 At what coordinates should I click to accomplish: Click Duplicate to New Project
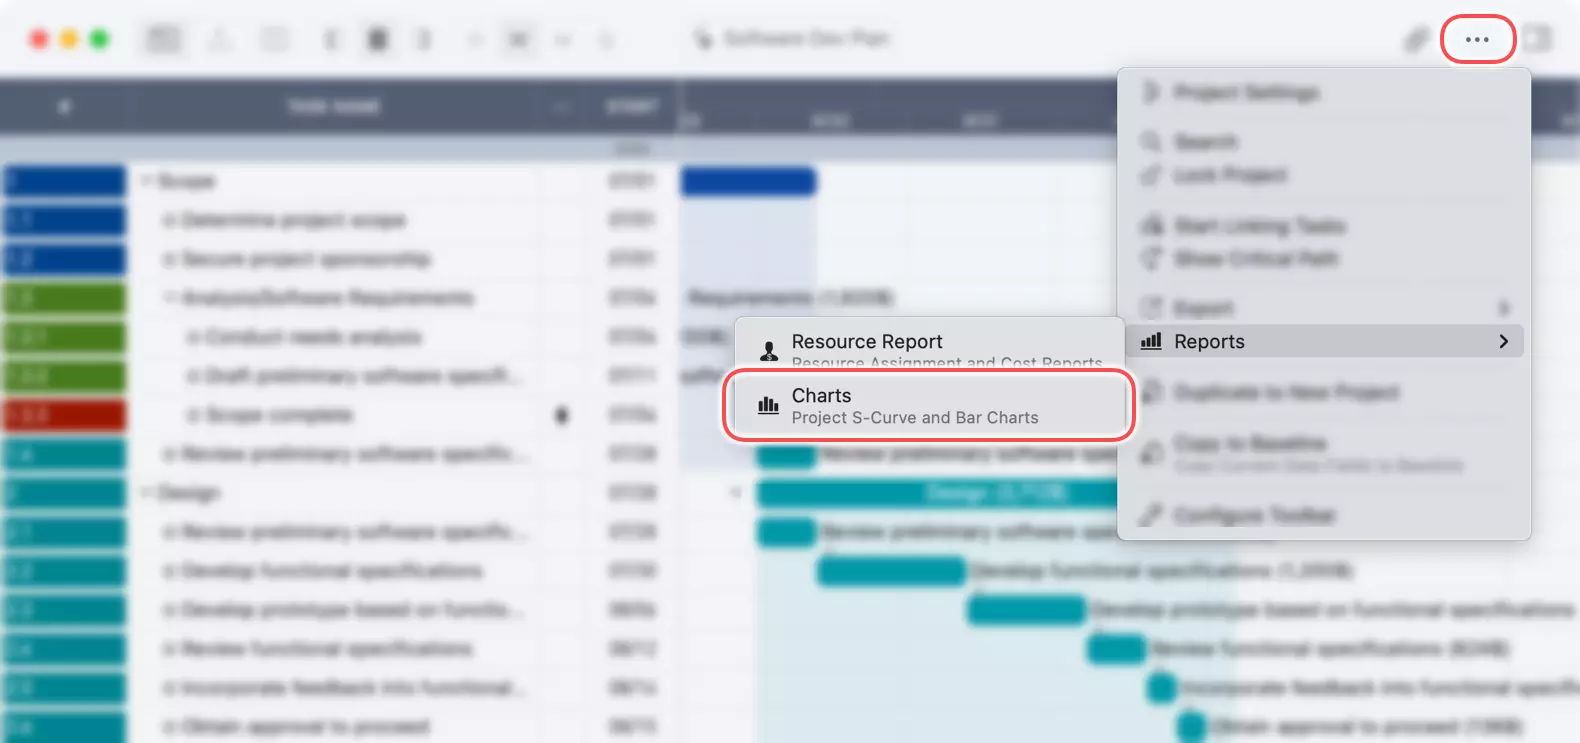click(x=1286, y=393)
